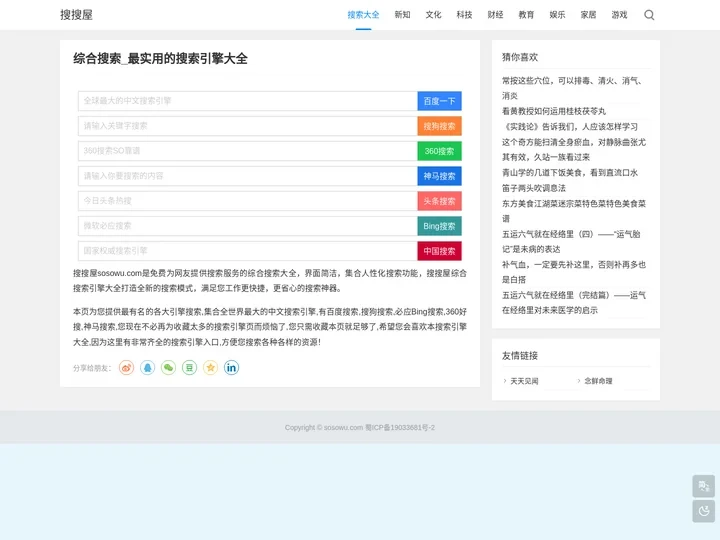Open the 搜索大全 nav tab
This screenshot has height=540, width=720.
363,15
